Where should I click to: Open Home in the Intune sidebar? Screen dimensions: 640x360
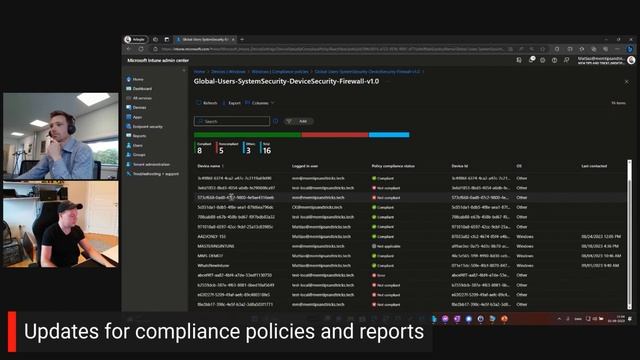[x=135, y=79]
